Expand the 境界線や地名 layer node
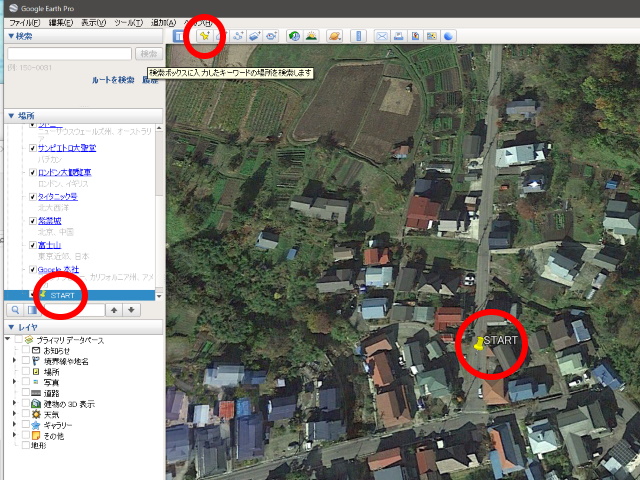The height and width of the screenshot is (480, 640). [x=15, y=360]
